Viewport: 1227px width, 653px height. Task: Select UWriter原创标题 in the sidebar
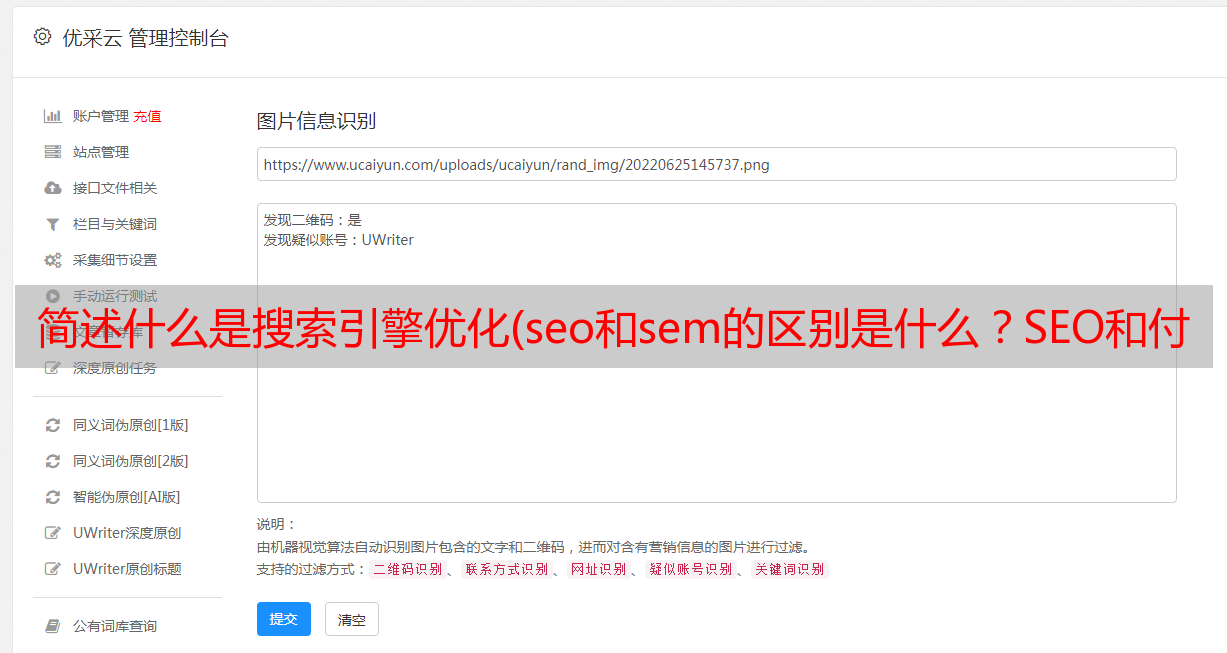[127, 569]
